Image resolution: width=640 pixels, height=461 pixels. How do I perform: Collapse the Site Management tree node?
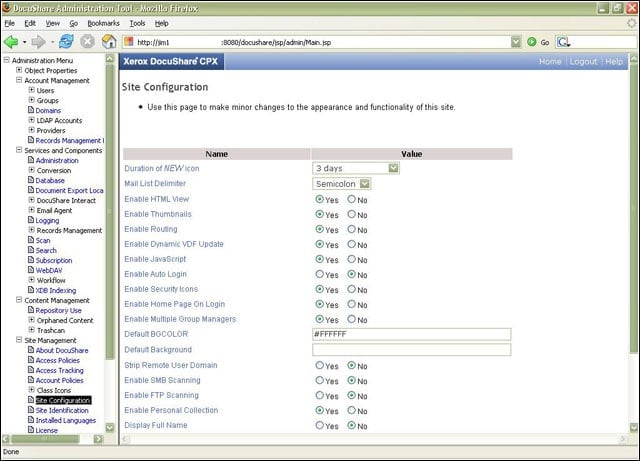coord(19,340)
